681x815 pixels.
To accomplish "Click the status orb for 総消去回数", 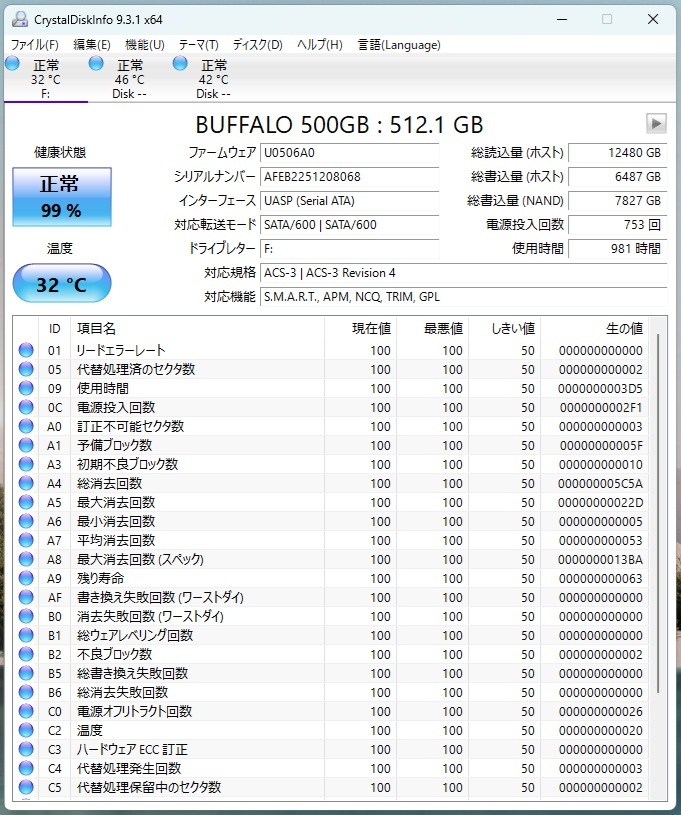I will 26,483.
